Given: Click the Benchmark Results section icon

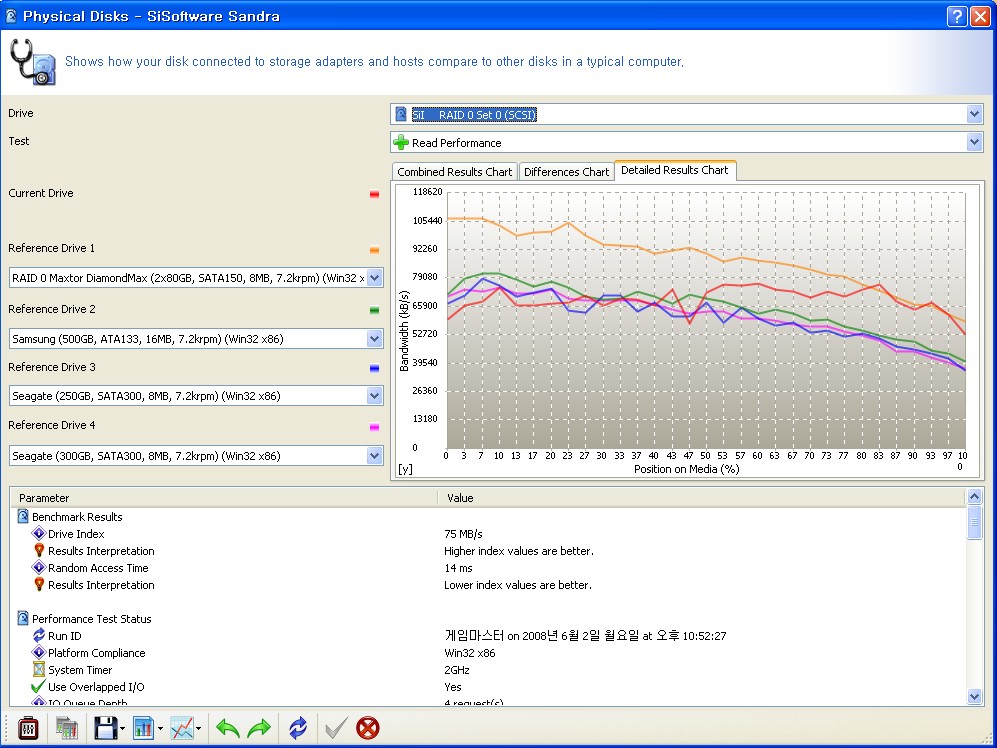Looking at the screenshot, I should point(23,516).
